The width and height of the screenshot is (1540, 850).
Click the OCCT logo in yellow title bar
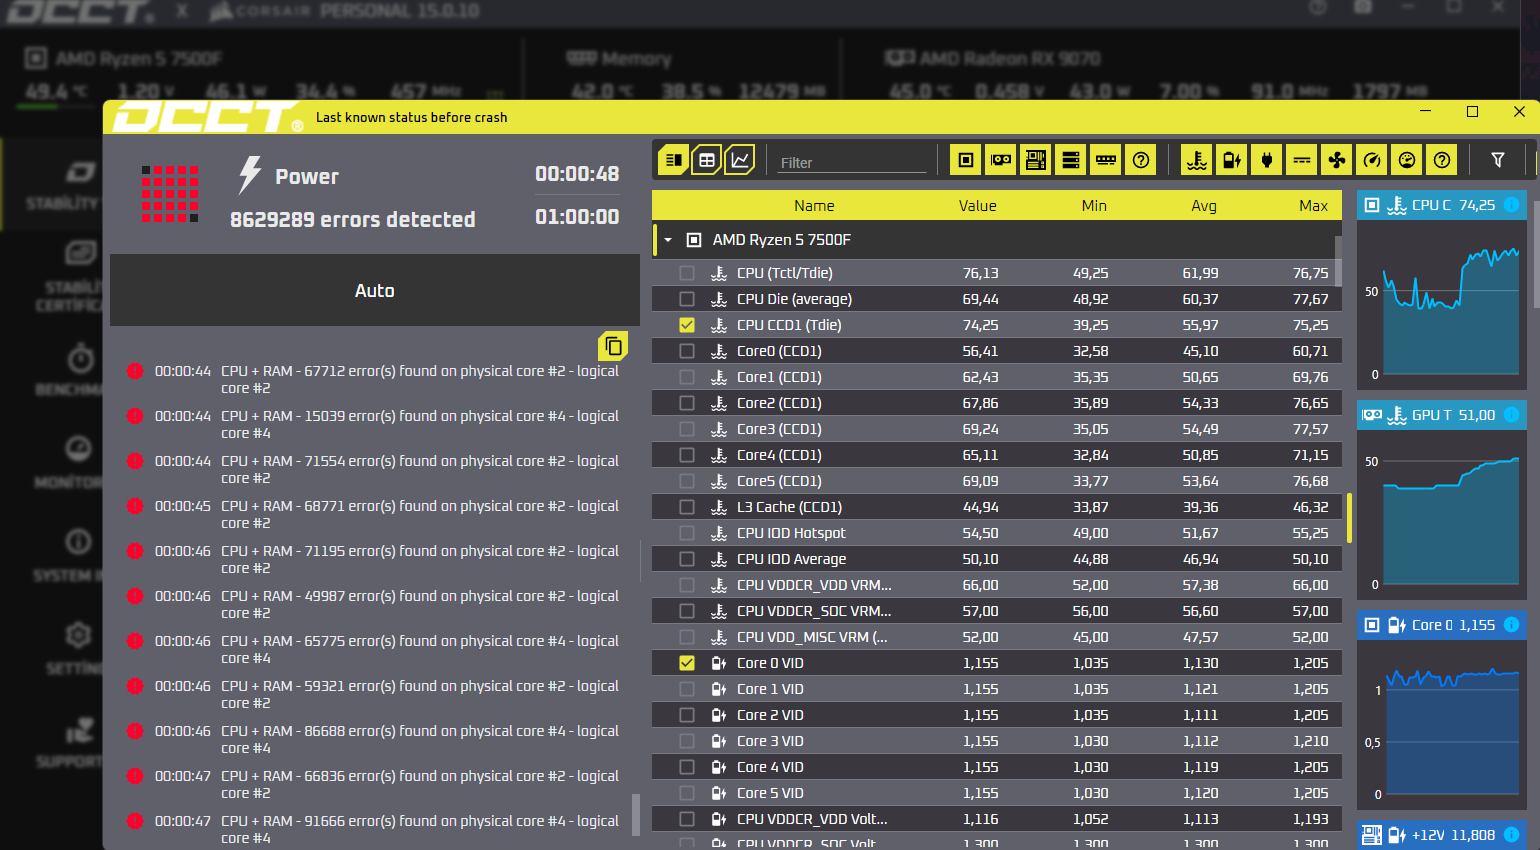[208, 117]
